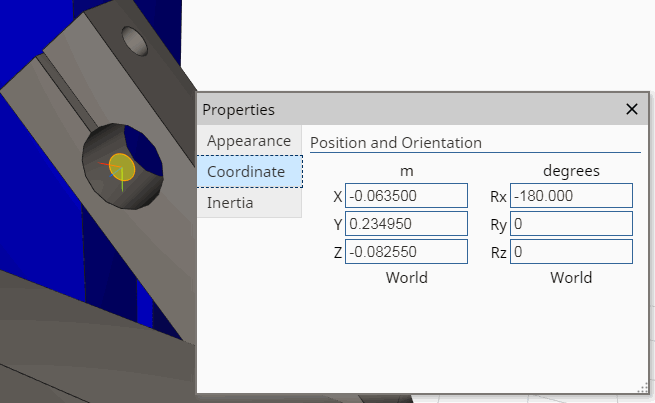Switch to the Appearance tab
This screenshot has width=655, height=403.
[x=248, y=141]
